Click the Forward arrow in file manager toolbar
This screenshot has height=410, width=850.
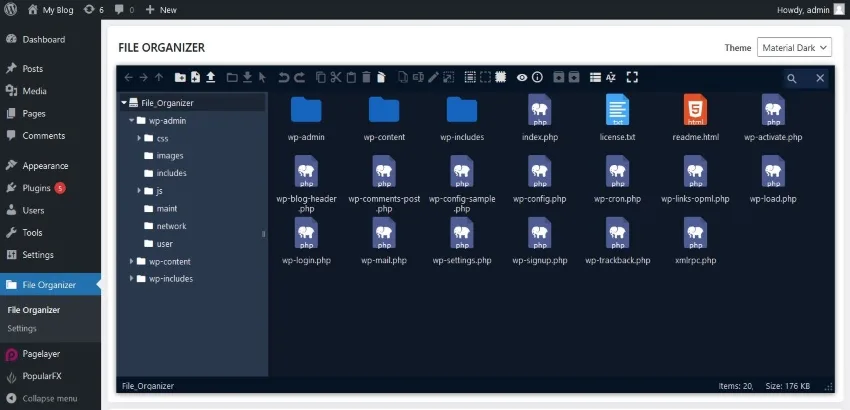pos(144,78)
